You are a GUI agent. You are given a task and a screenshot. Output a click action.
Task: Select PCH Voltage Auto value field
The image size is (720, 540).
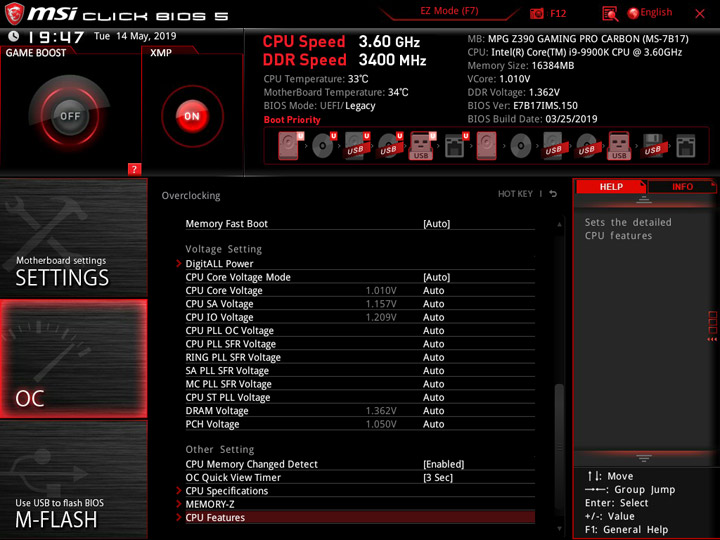click(x=433, y=424)
